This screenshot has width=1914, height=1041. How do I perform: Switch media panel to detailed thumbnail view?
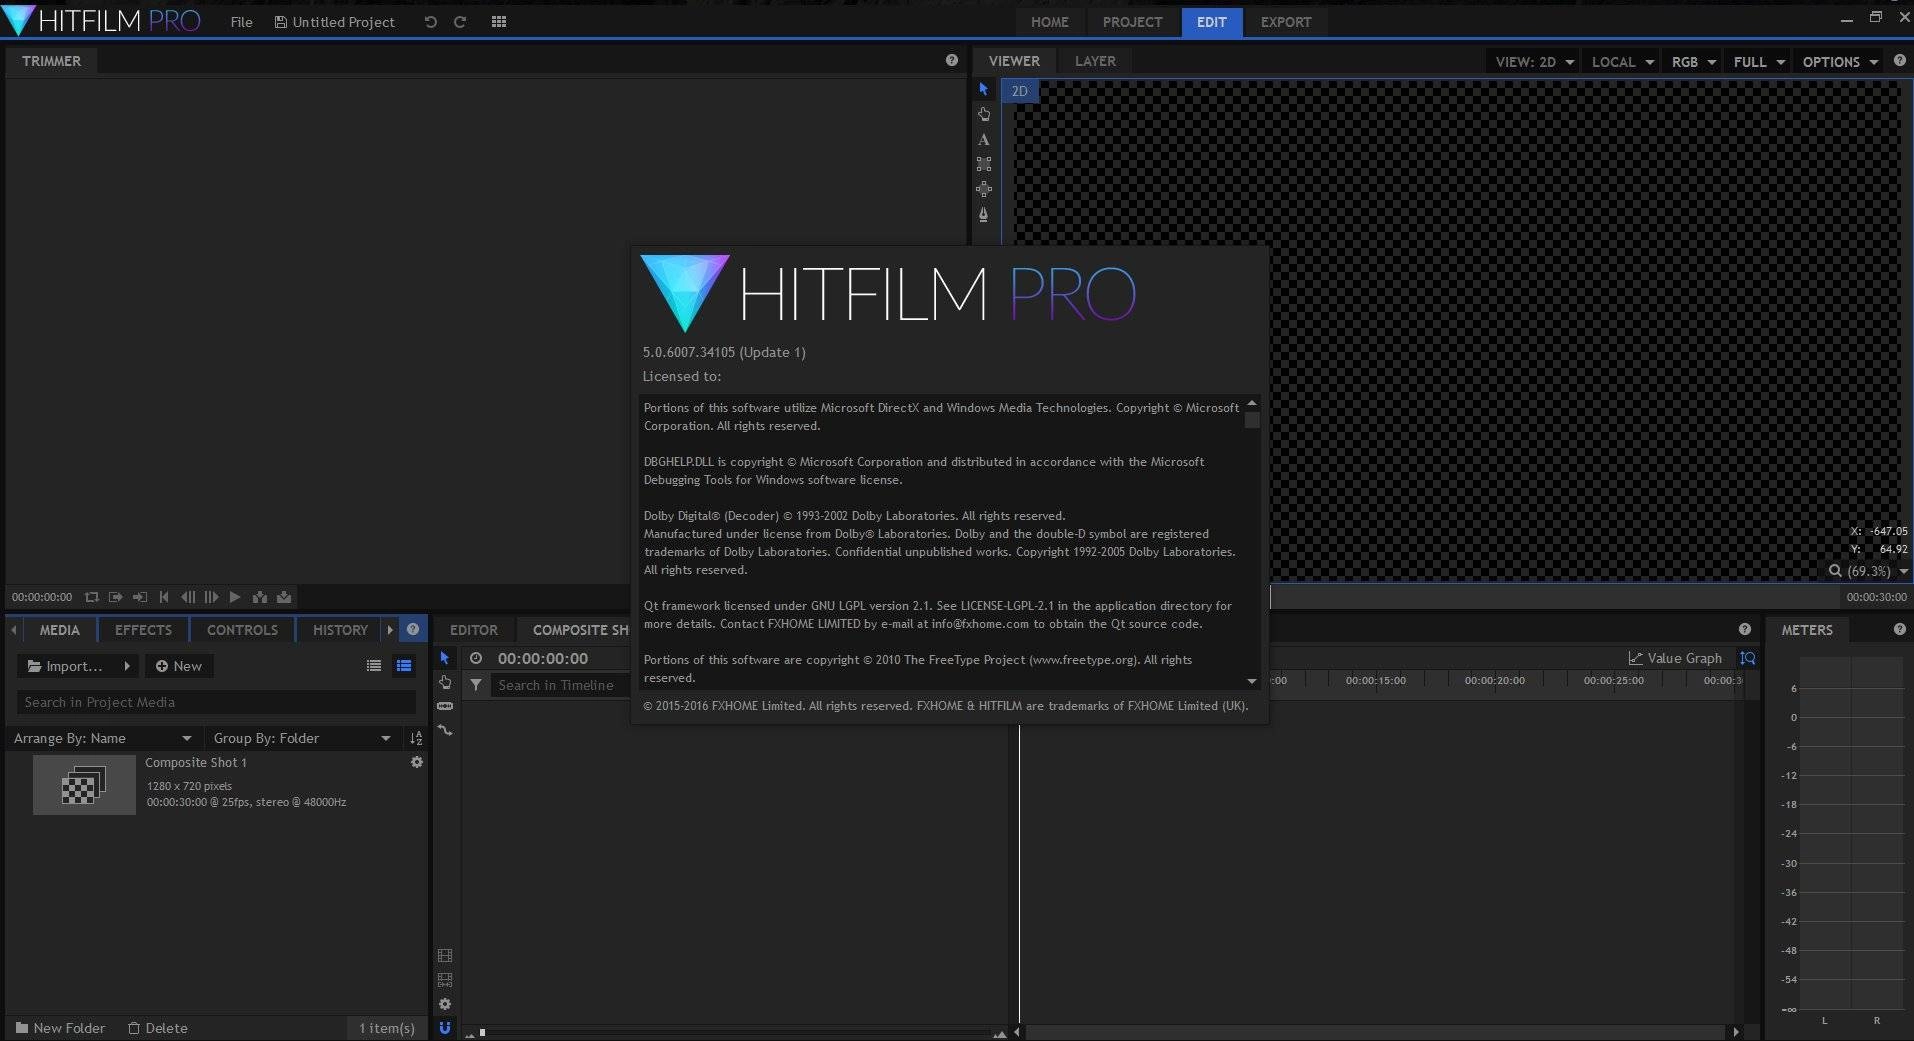[x=404, y=666]
